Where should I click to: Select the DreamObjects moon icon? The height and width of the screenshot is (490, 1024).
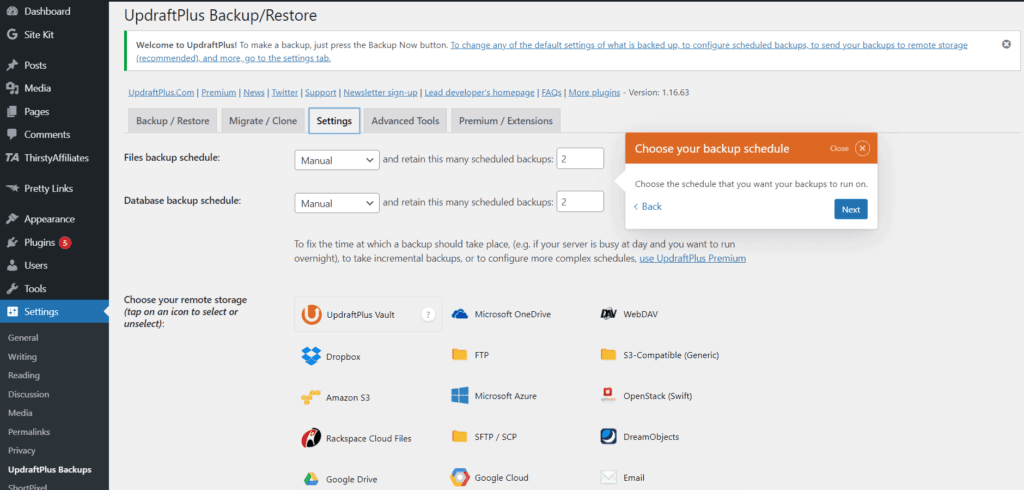609,436
